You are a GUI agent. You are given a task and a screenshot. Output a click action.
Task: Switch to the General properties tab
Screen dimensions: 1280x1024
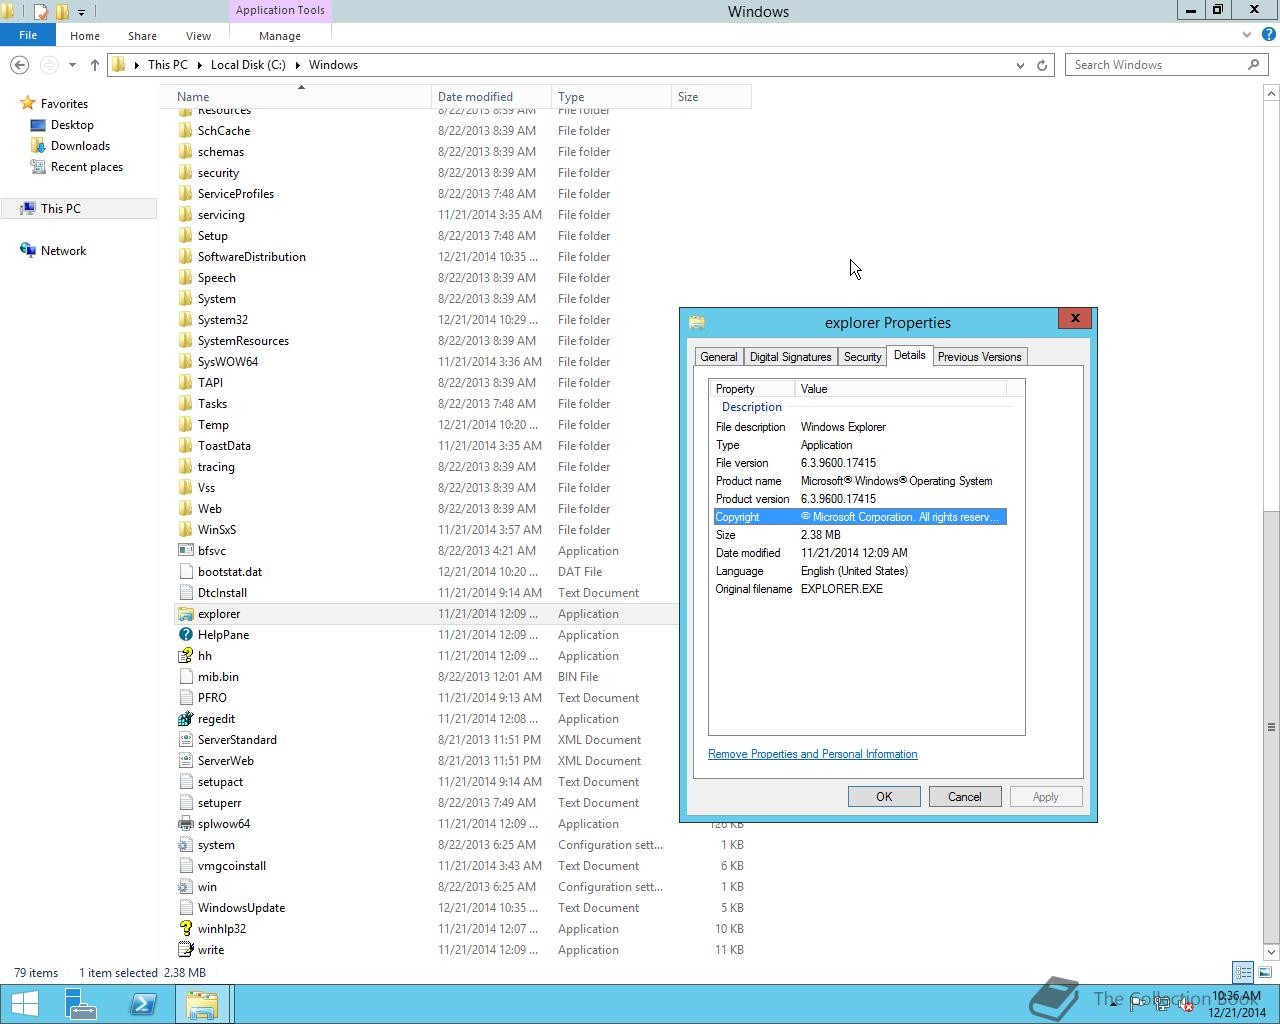(719, 357)
